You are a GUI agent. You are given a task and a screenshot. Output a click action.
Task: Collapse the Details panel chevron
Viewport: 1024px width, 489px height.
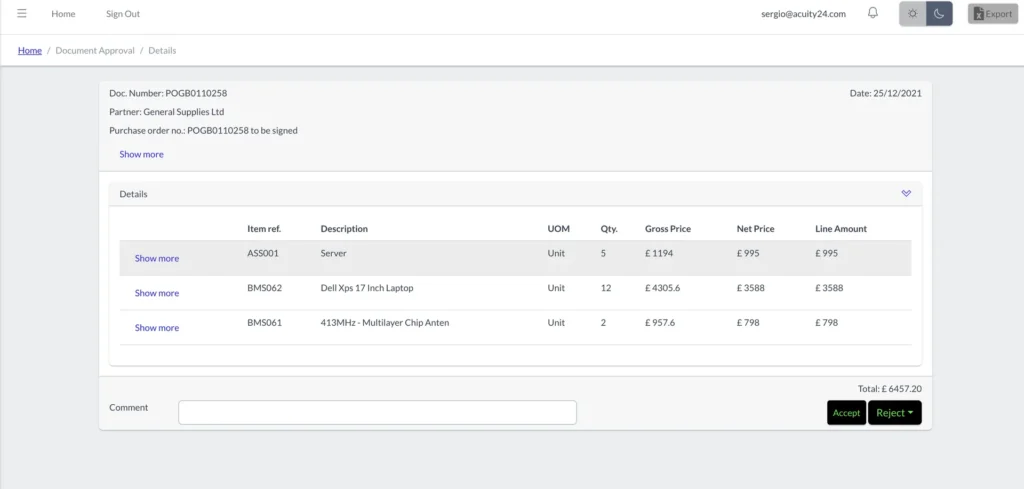point(906,194)
